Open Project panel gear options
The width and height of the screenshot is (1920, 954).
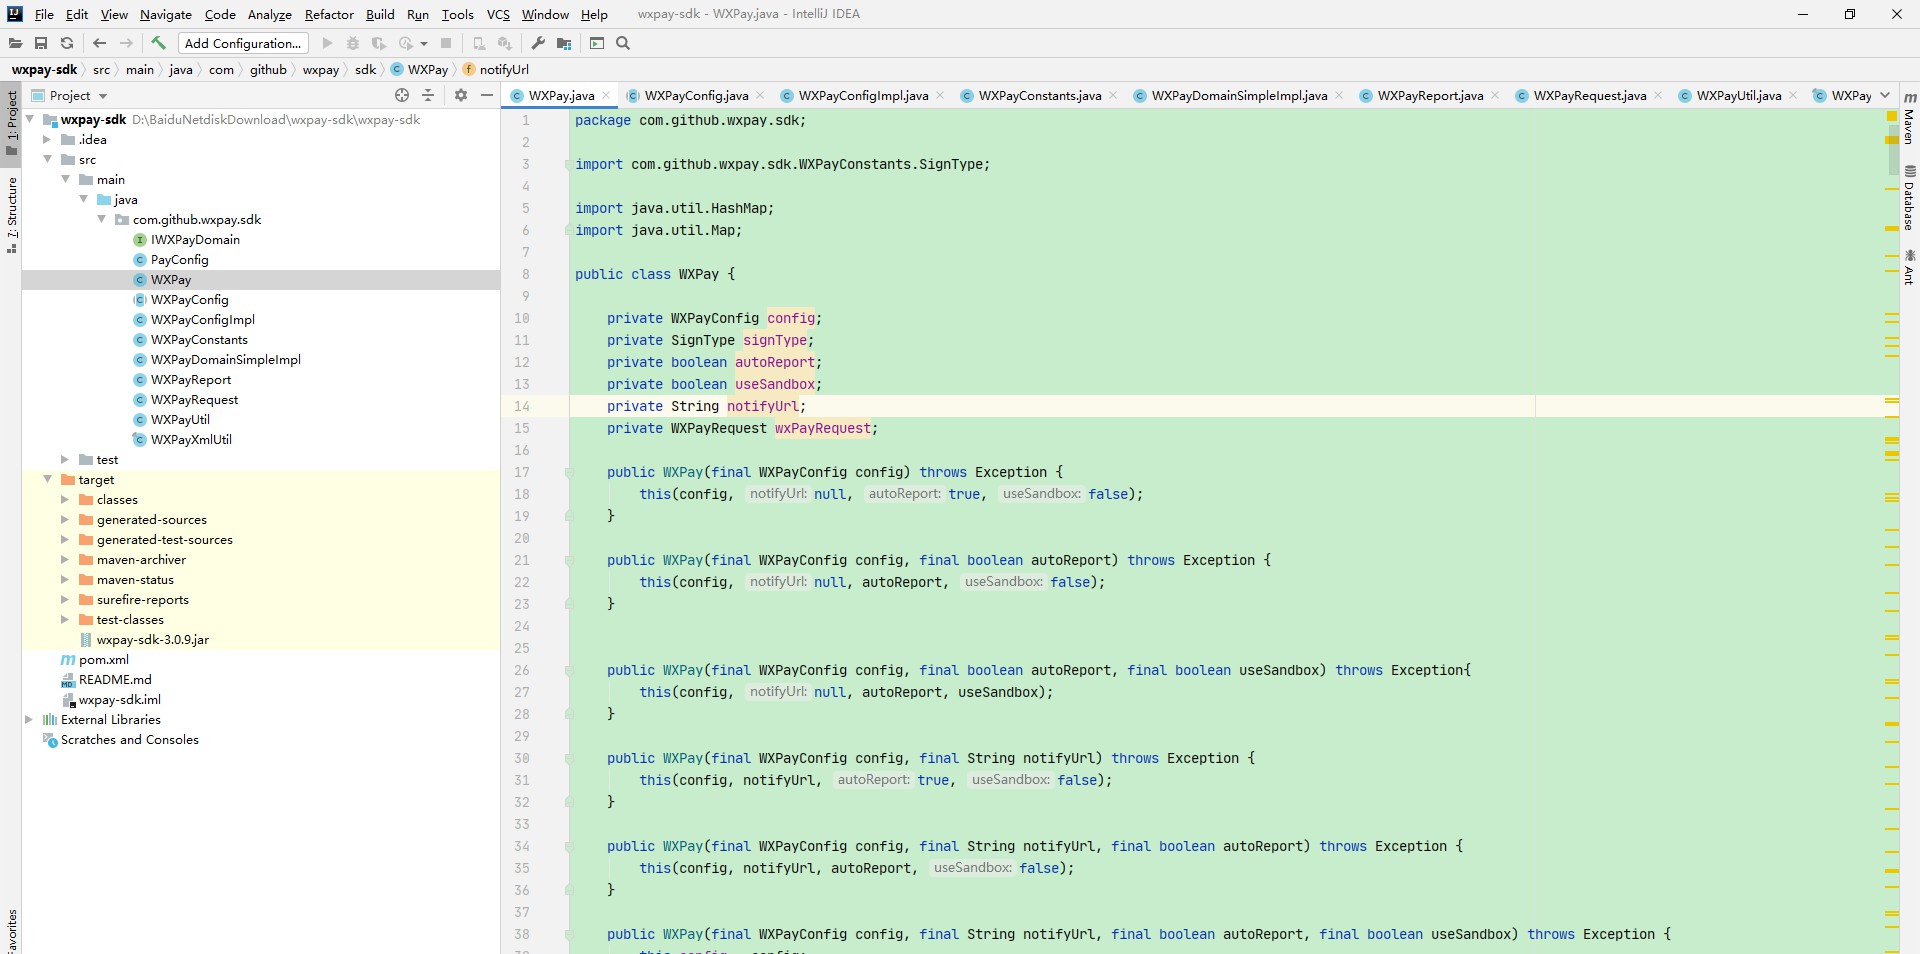tap(461, 95)
